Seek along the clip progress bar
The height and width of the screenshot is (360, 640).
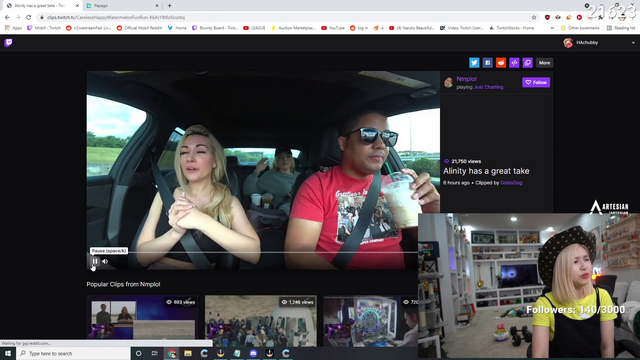(253, 253)
